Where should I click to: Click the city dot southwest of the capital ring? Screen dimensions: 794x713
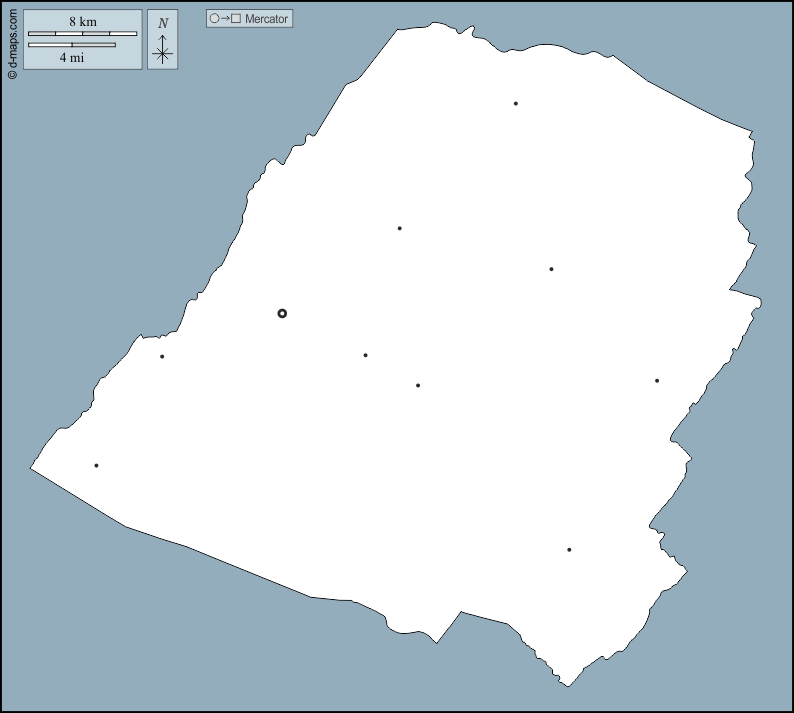pyautogui.click(x=162, y=356)
